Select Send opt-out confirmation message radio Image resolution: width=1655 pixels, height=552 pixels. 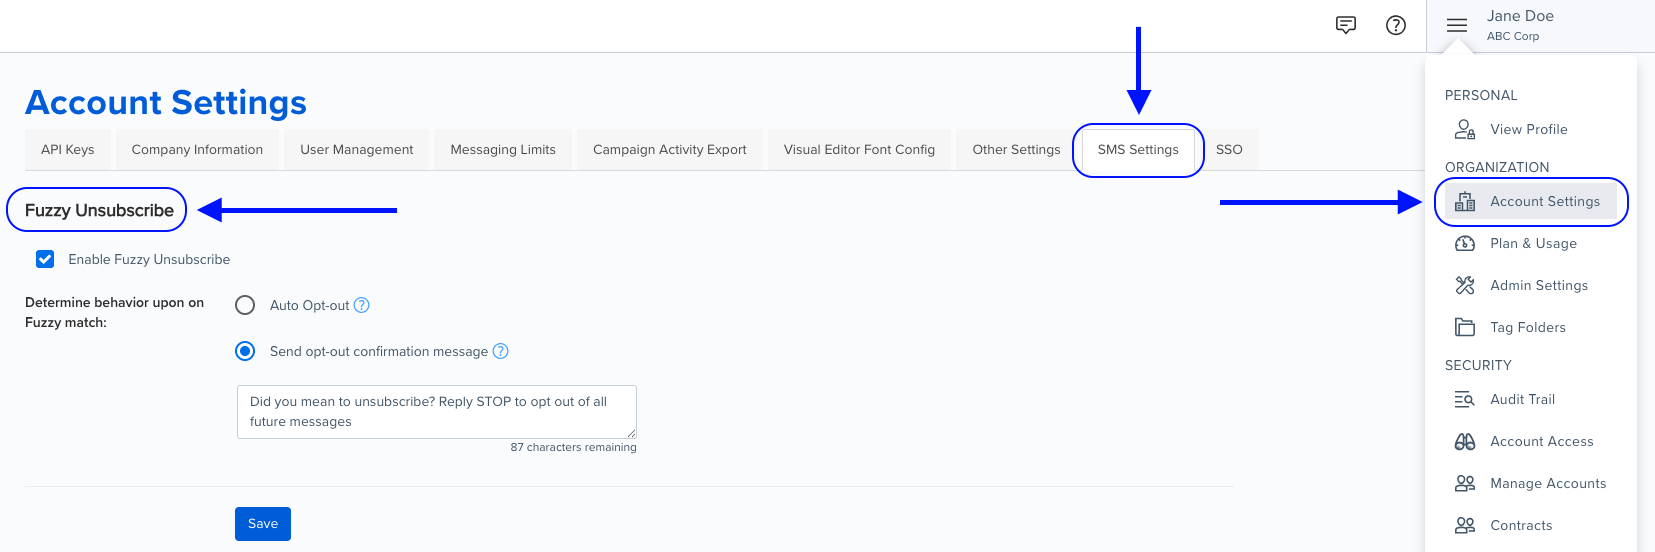(x=245, y=351)
